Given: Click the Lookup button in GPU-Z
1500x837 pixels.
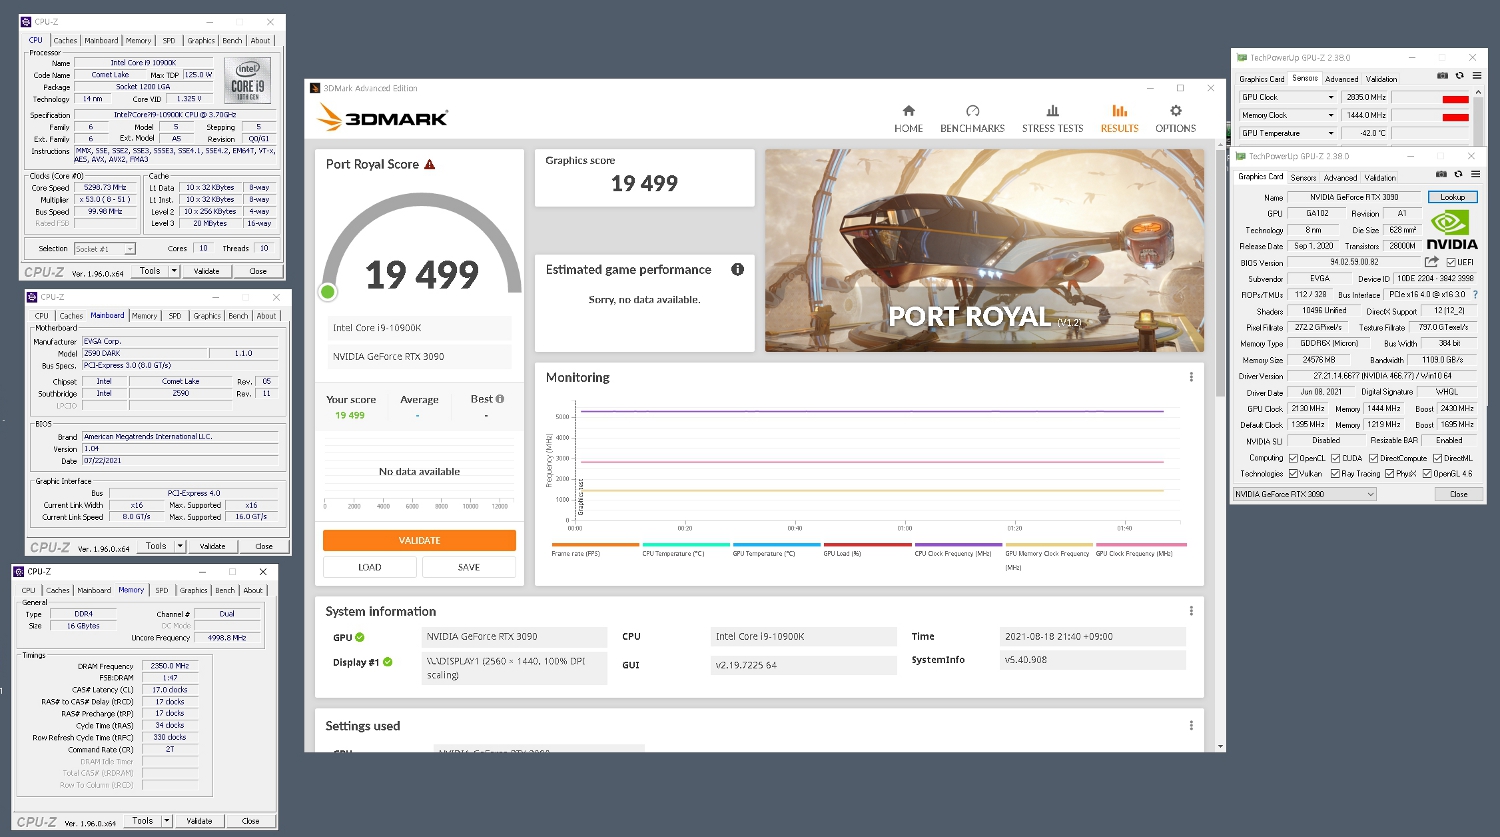Looking at the screenshot, I should coord(1453,197).
